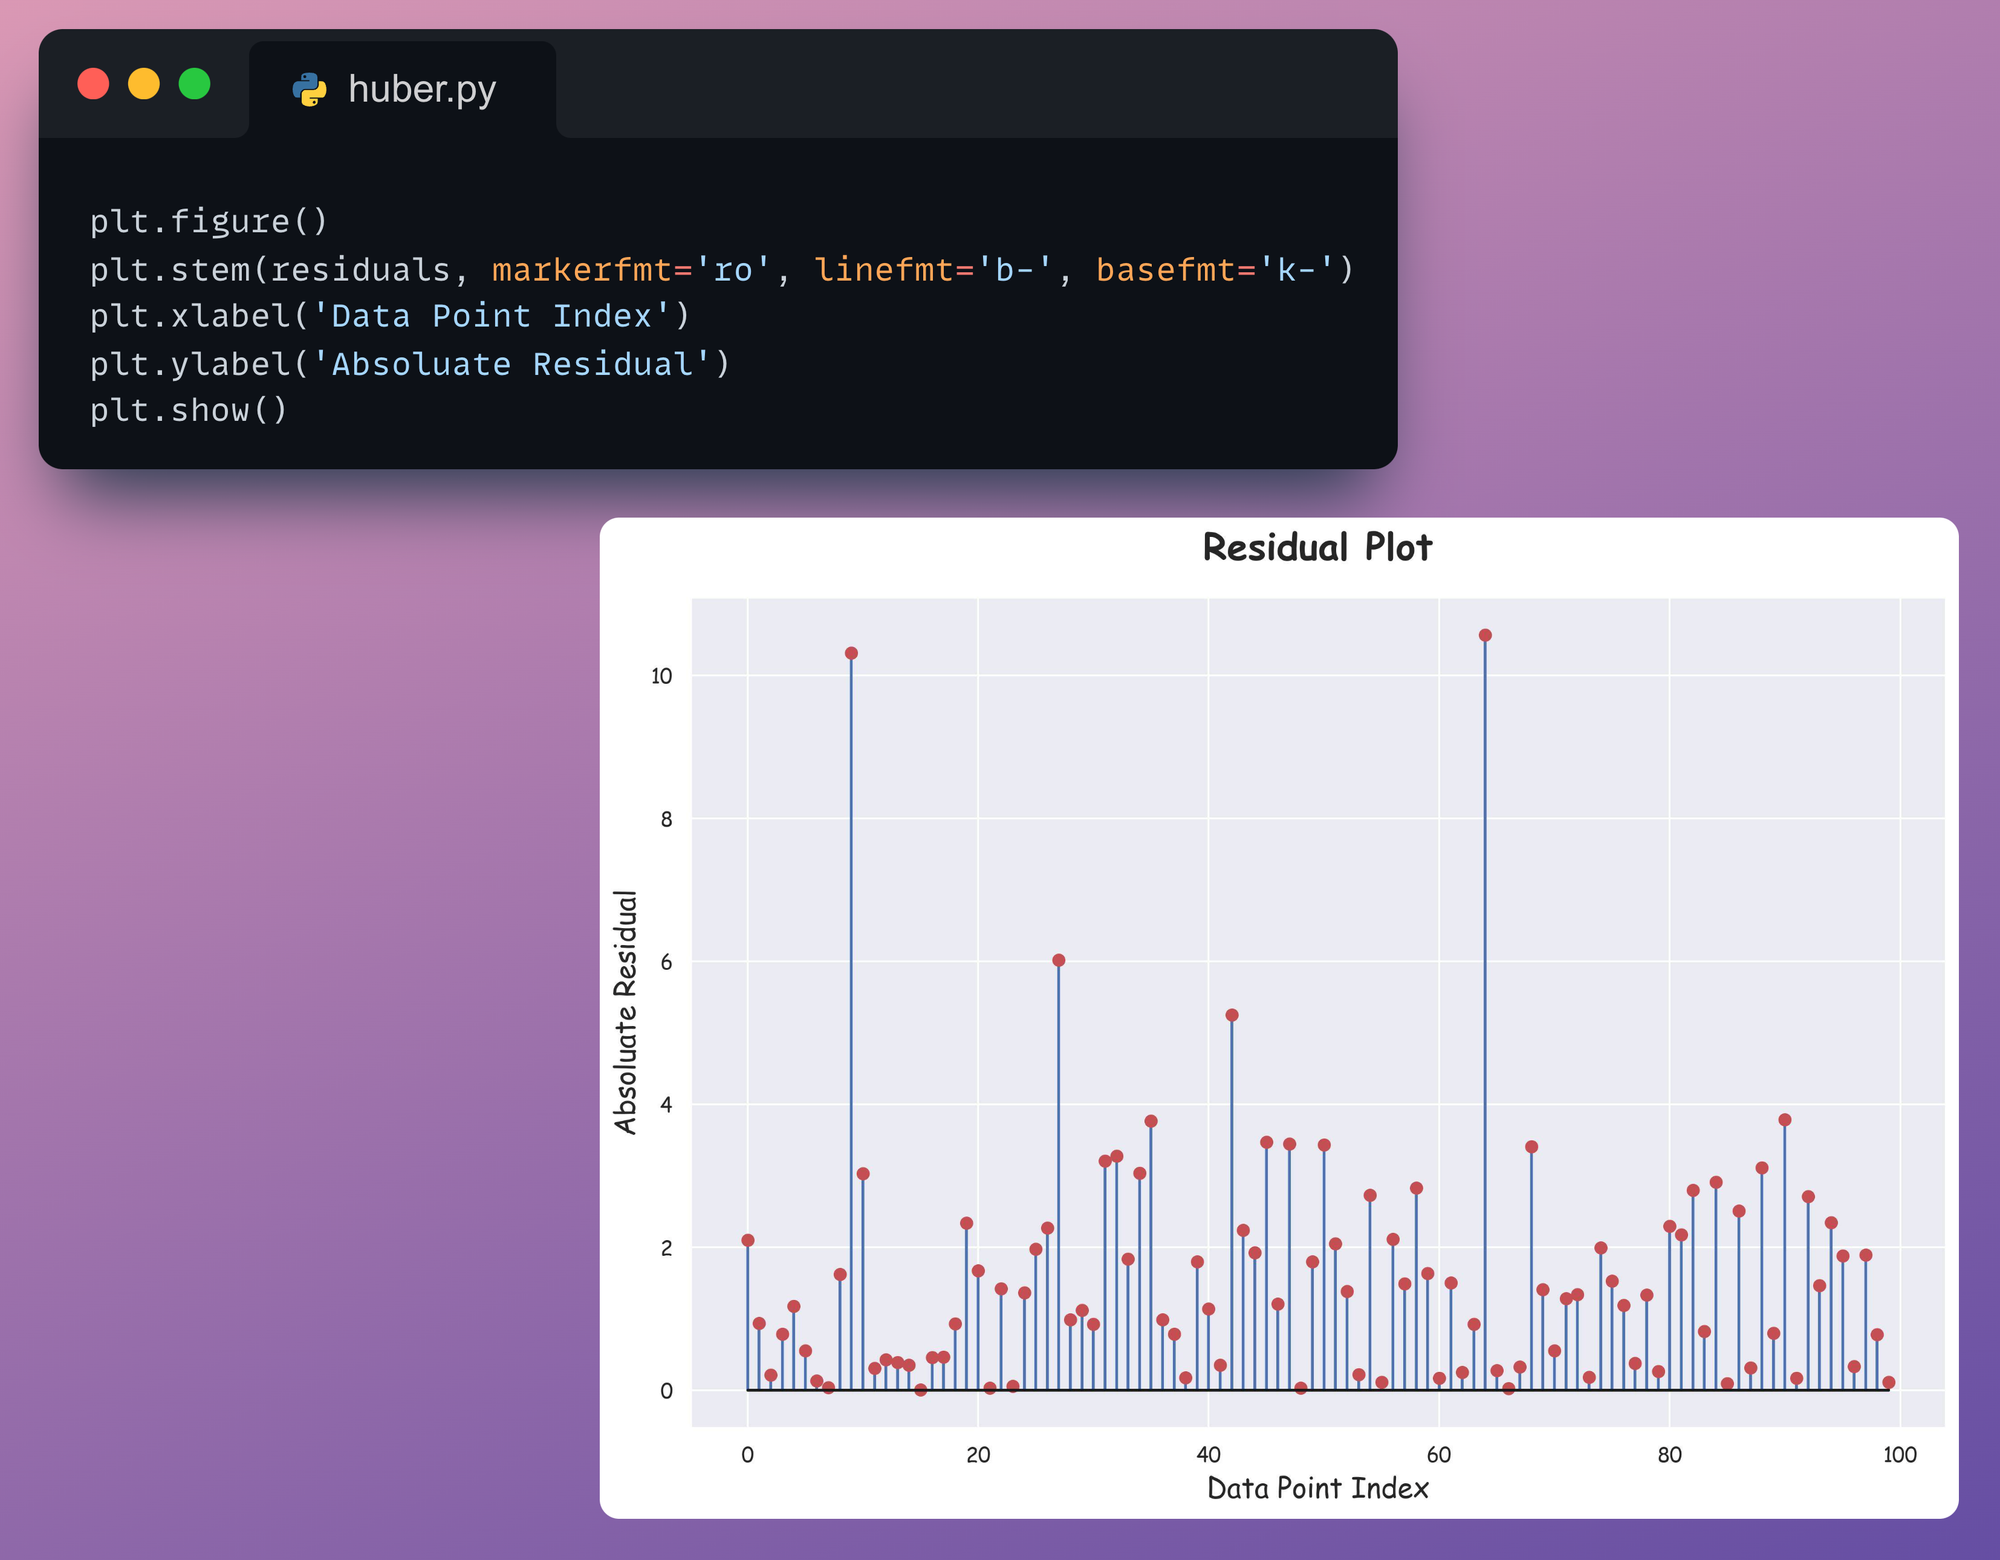Click the tallest stem marker near index 64
2000x1560 pixels.
[1485, 635]
